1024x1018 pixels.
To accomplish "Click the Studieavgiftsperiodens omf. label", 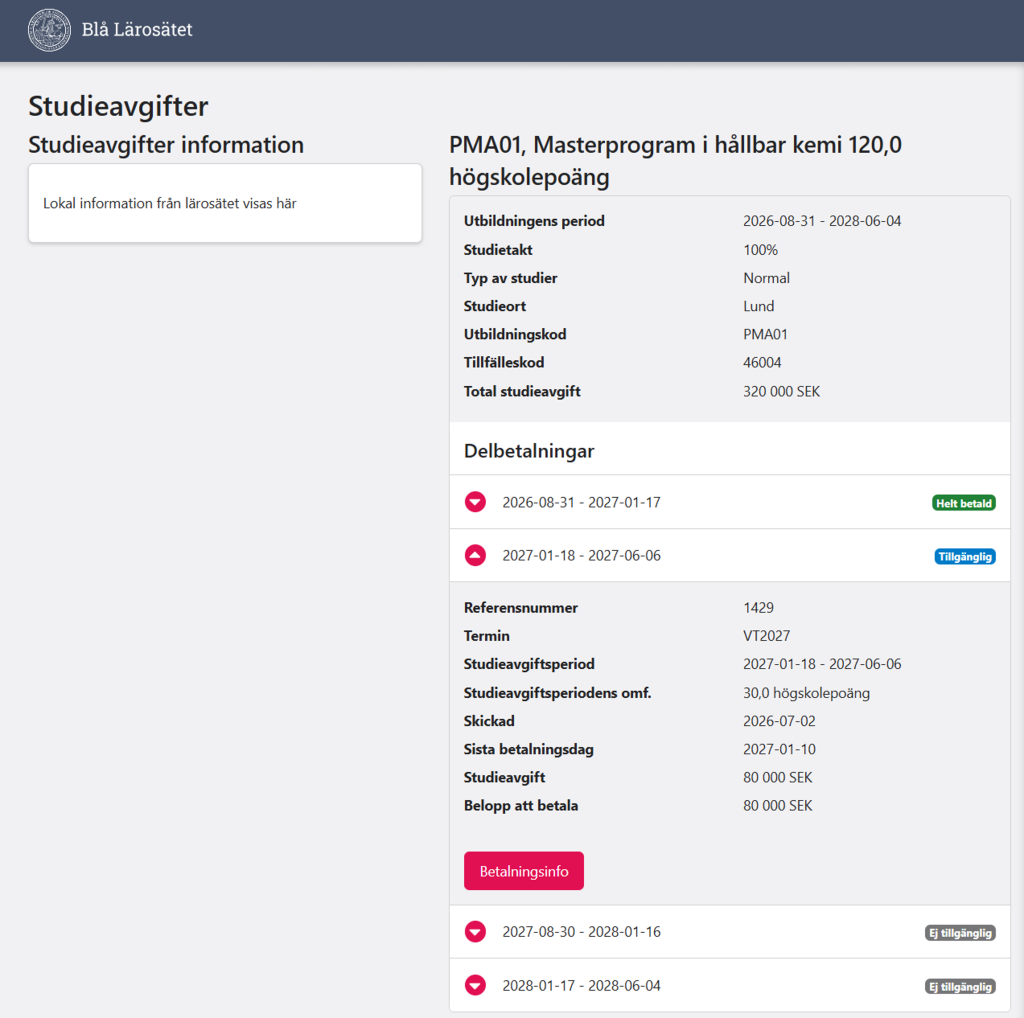I will [x=557, y=693].
